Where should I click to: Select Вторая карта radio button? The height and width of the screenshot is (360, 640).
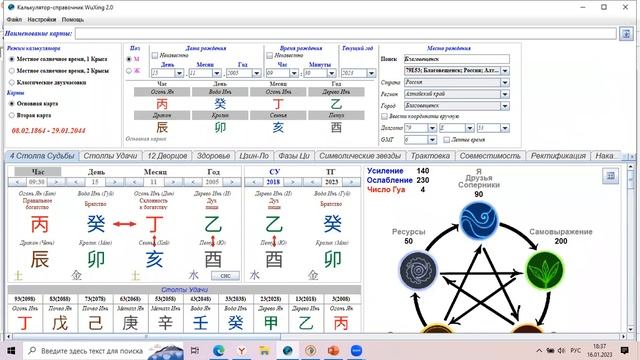coord(12,116)
